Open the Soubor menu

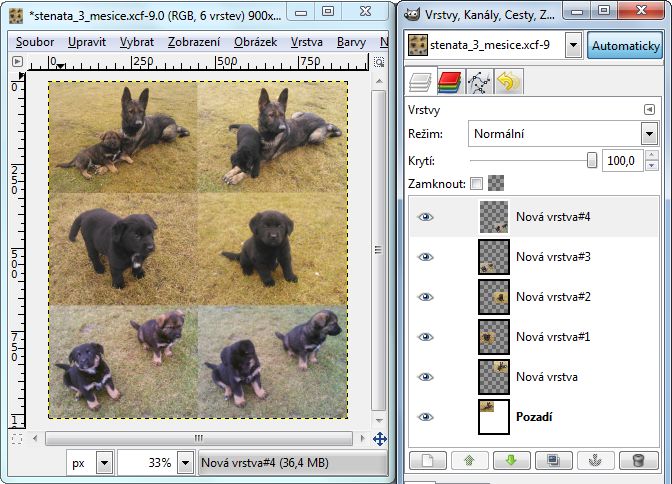[x=35, y=42]
